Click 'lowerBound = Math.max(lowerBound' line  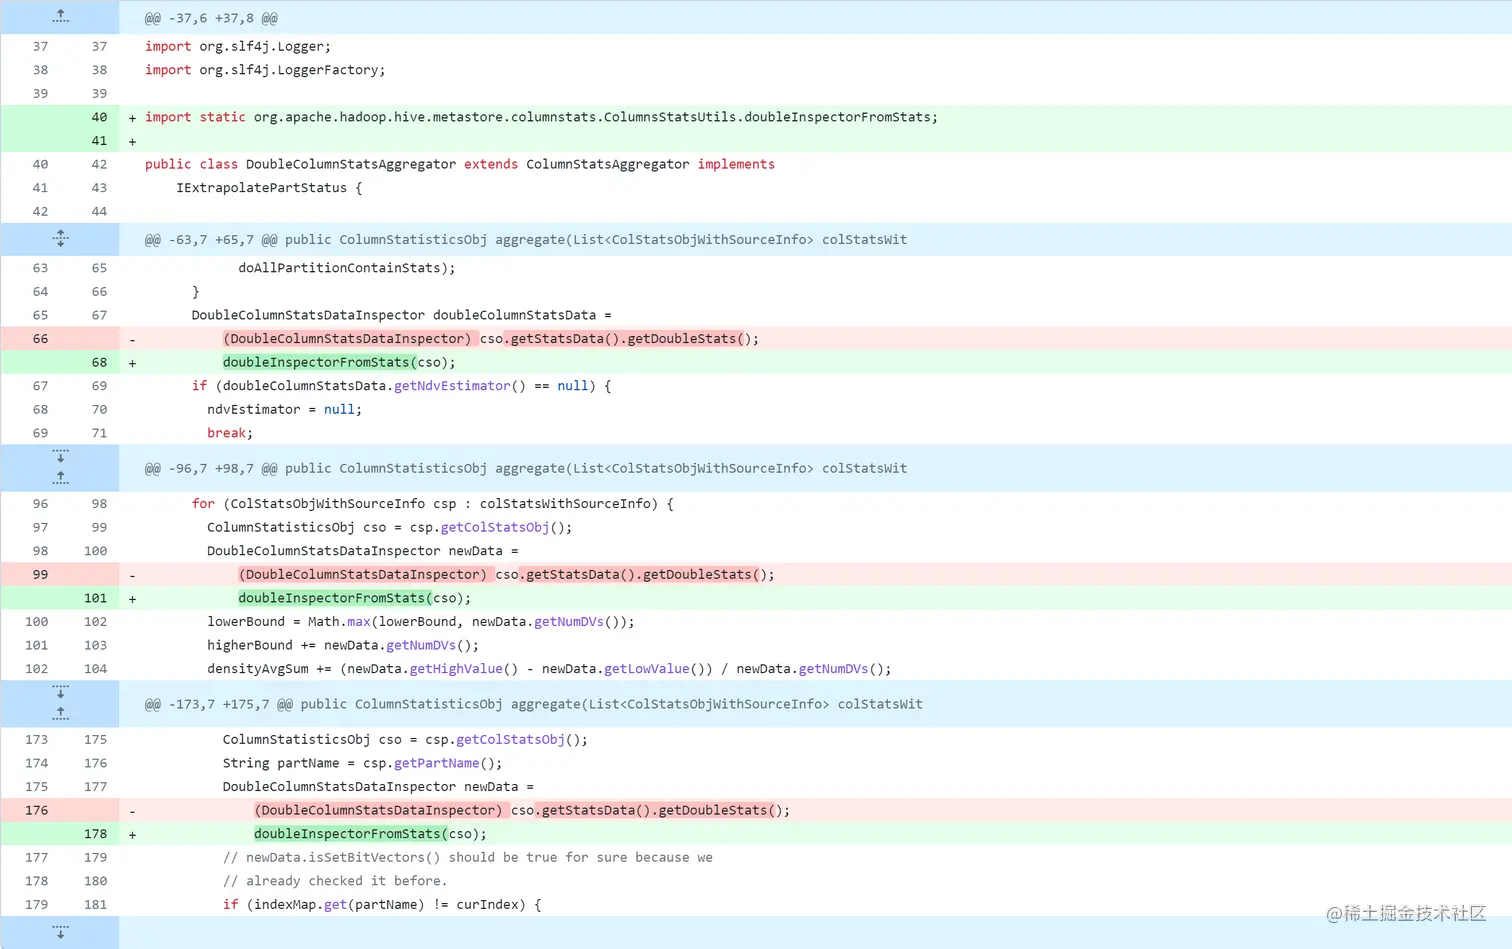420,622
